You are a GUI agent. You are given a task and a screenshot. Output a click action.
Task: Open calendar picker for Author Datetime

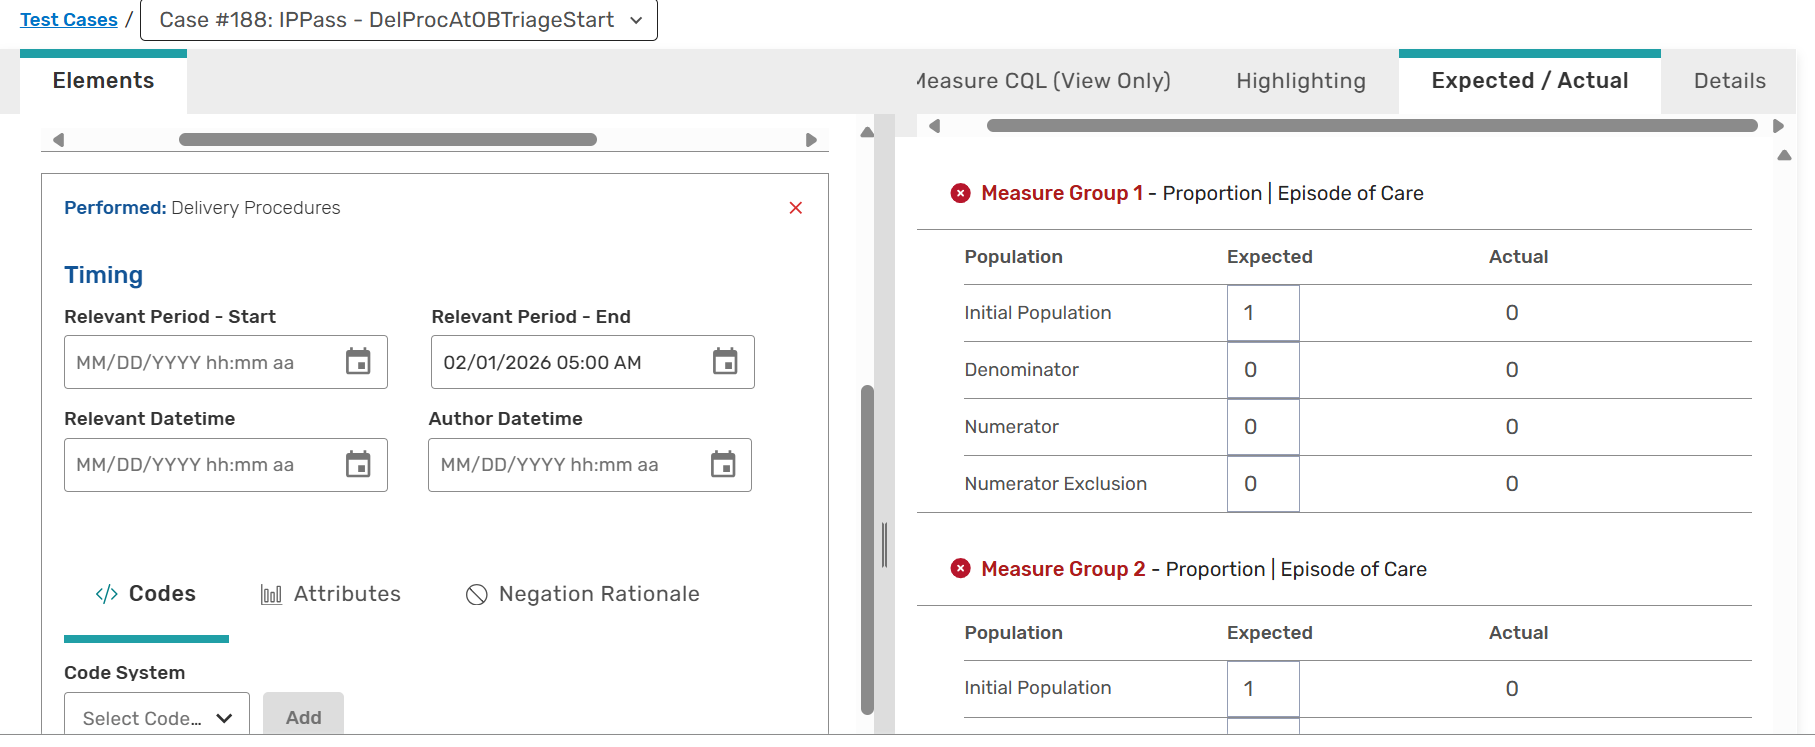(723, 465)
